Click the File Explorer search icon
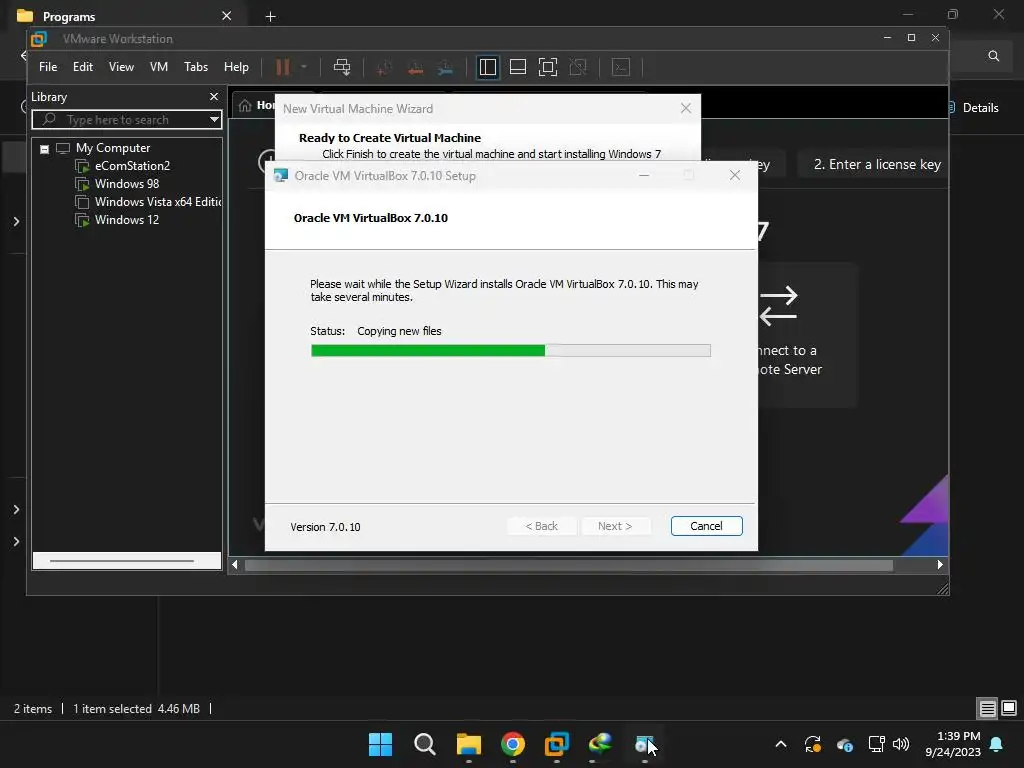The width and height of the screenshot is (1024, 768). [x=994, y=56]
